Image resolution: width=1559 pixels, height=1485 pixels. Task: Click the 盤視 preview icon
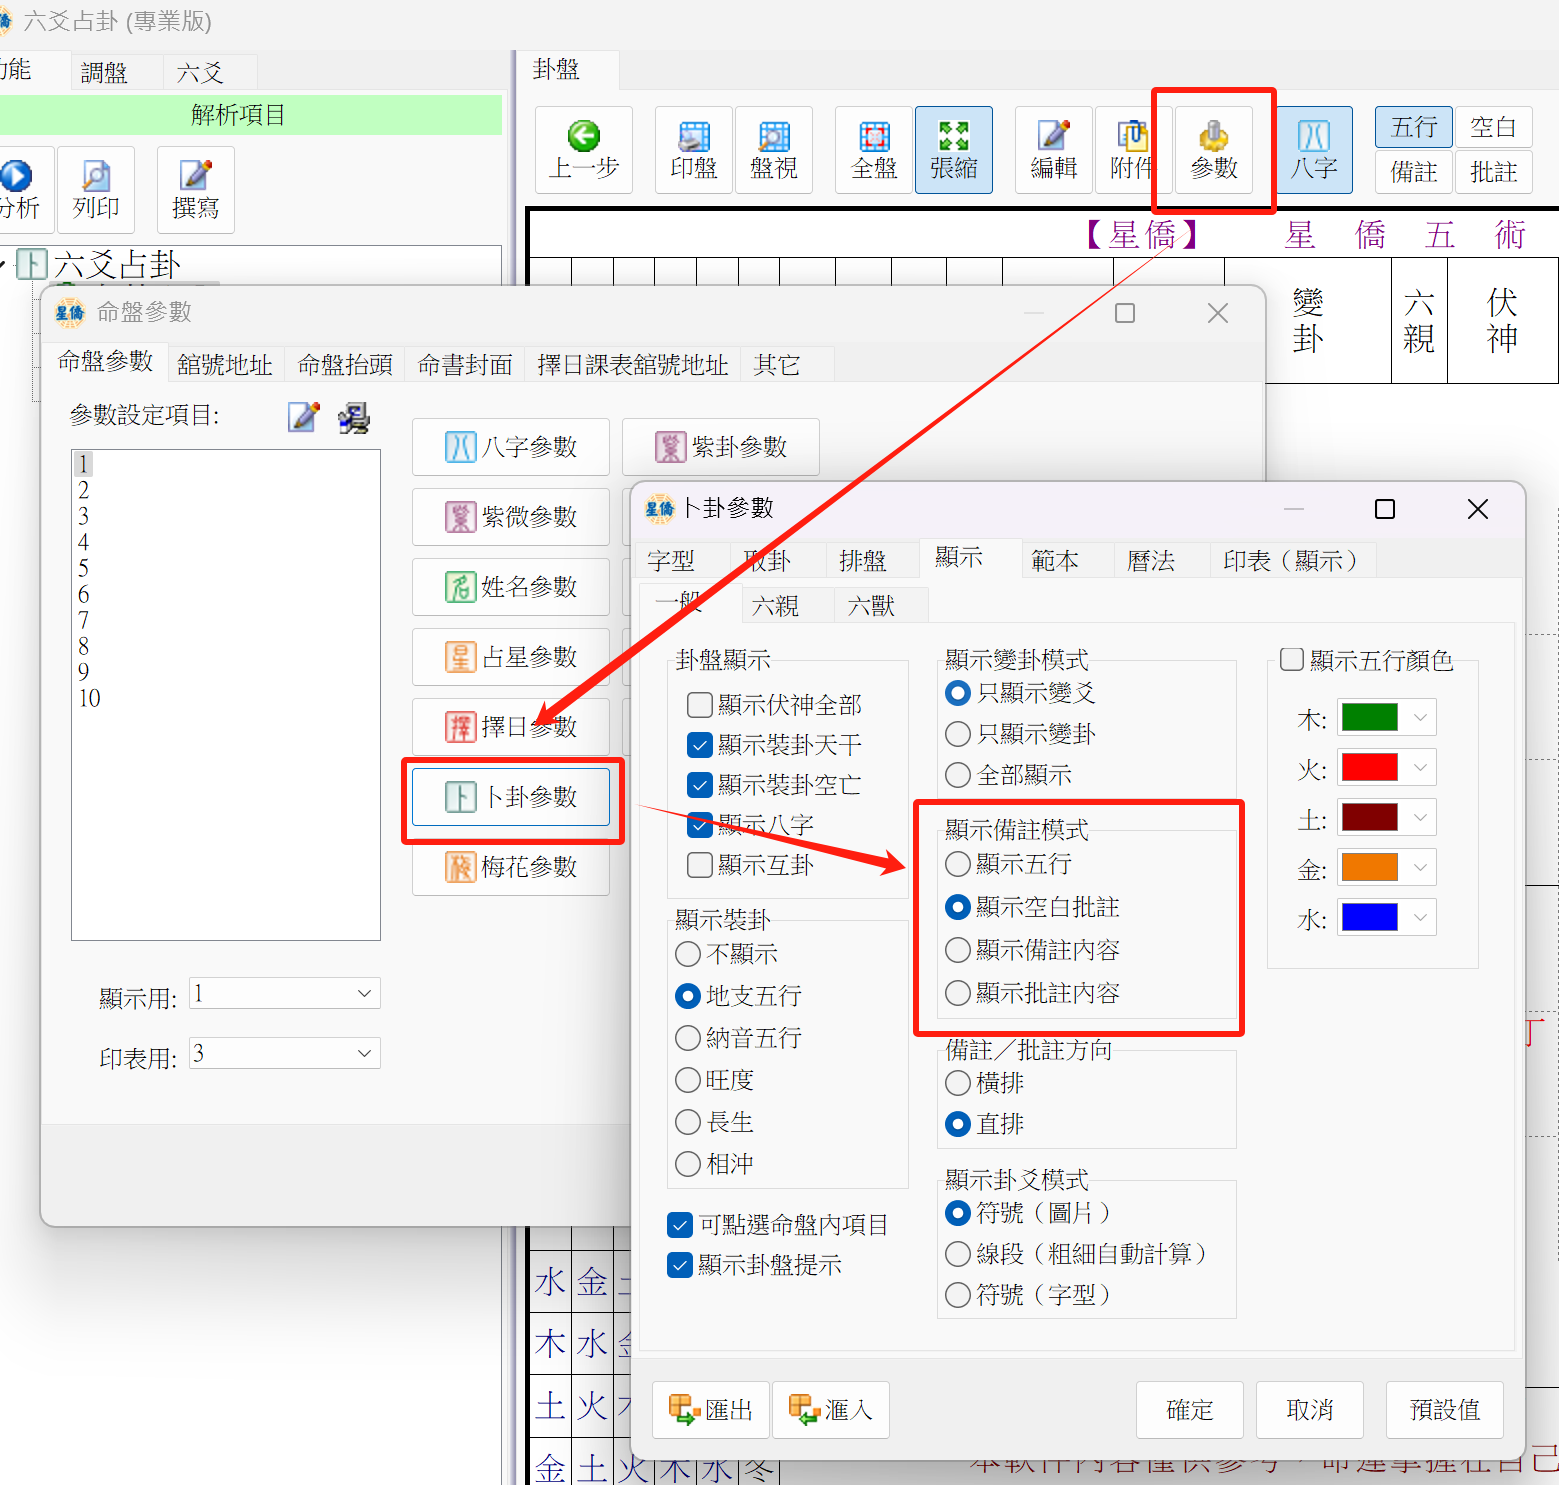[x=774, y=149]
